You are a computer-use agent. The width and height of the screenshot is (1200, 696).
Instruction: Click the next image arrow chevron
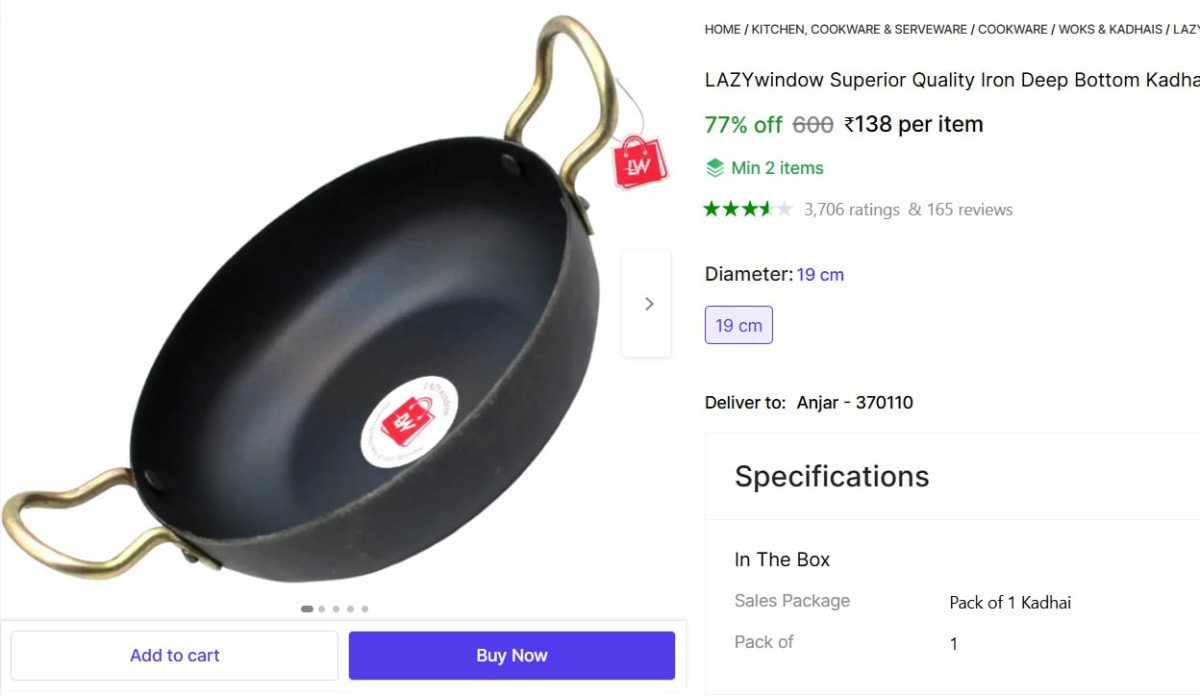click(x=648, y=304)
